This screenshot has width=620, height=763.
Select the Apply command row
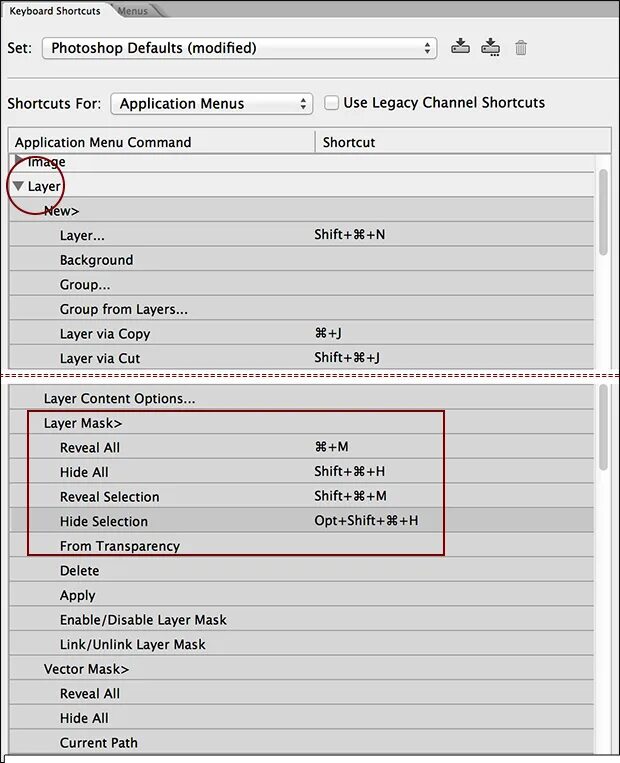pyautogui.click(x=301, y=595)
